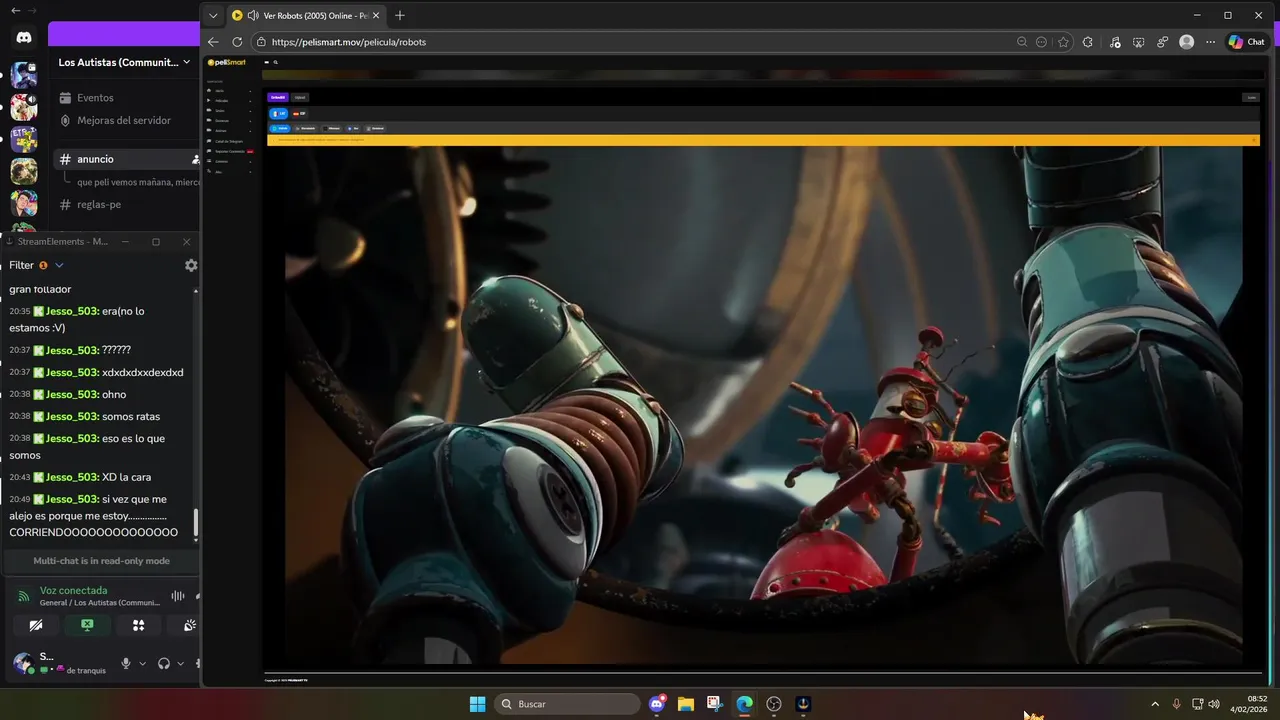Open new tab in Edge
Screen dimensions: 1280x720
coord(400,15)
